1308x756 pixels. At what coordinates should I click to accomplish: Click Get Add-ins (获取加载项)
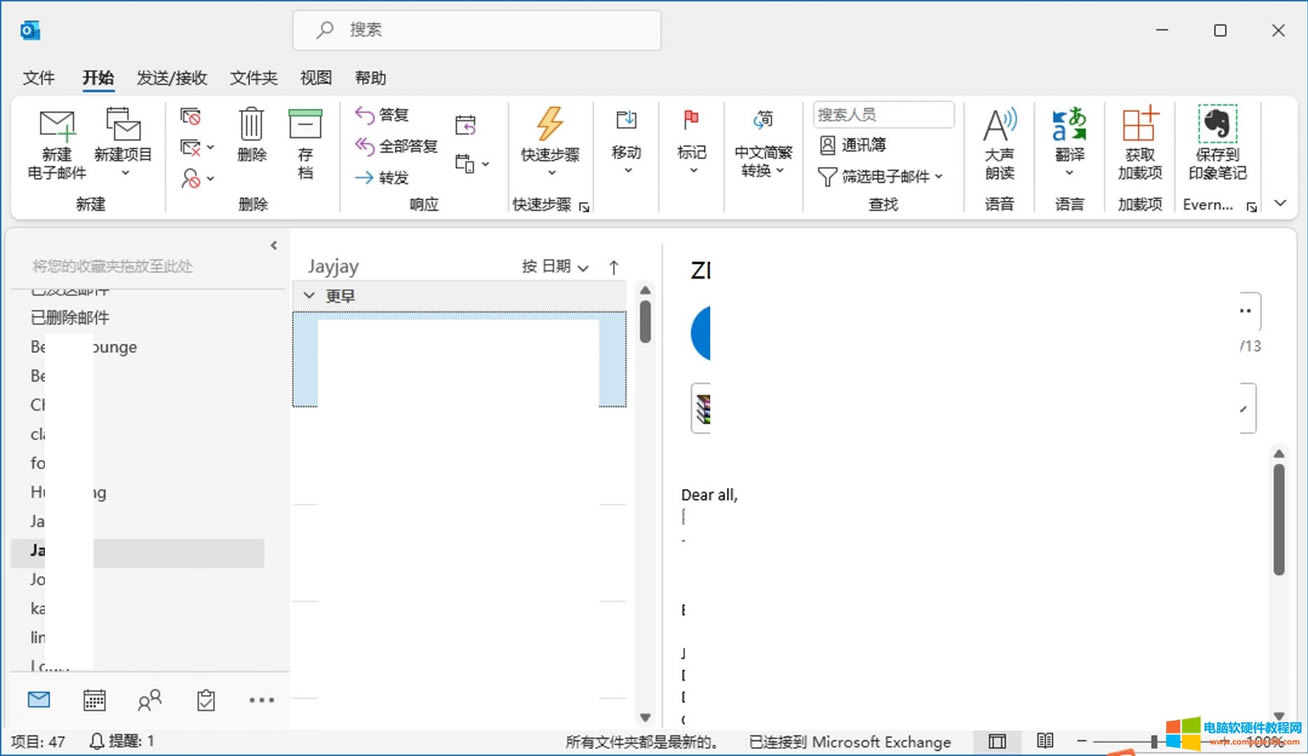[1140, 144]
